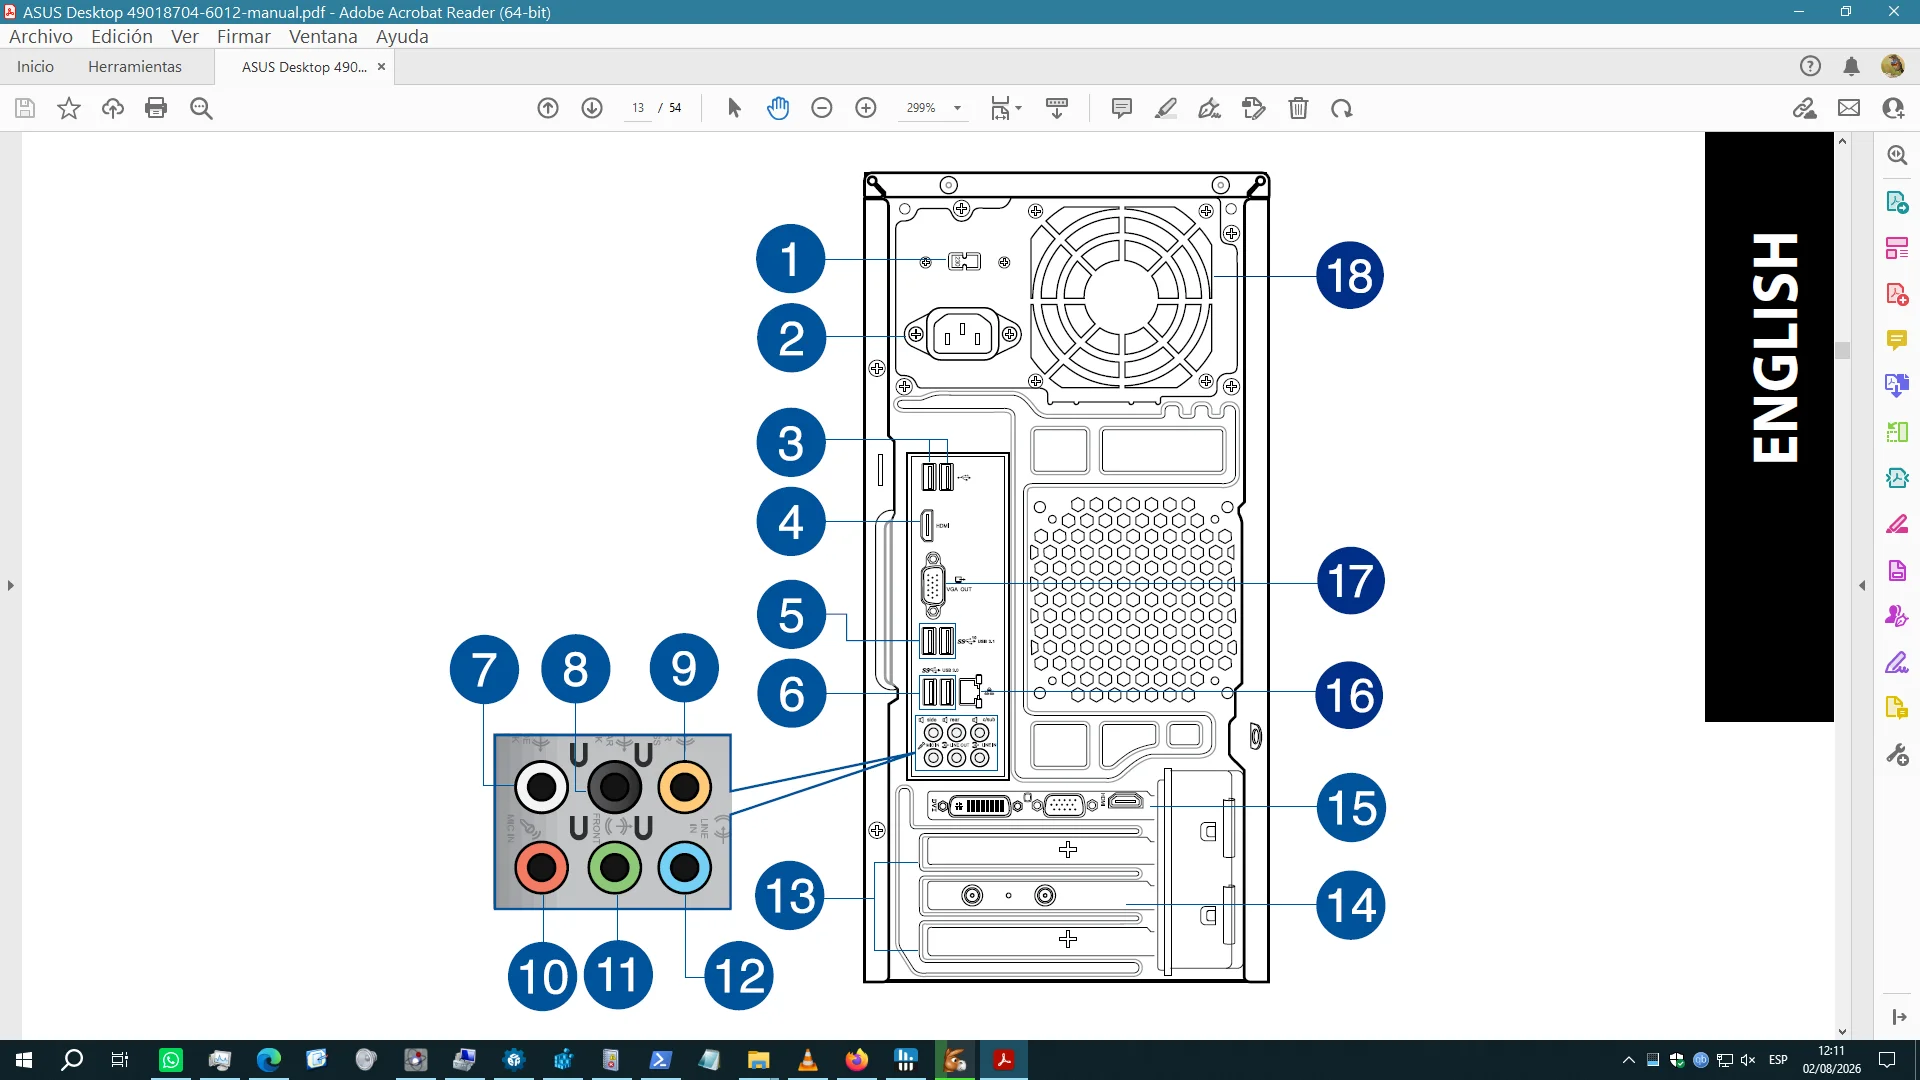Switch to the Herramientas tab

click(135, 66)
